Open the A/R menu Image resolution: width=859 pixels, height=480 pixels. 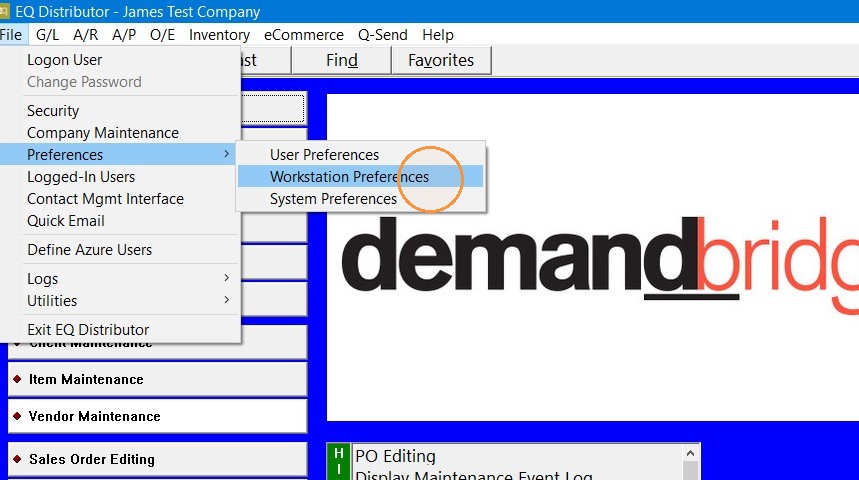pyautogui.click(x=85, y=35)
